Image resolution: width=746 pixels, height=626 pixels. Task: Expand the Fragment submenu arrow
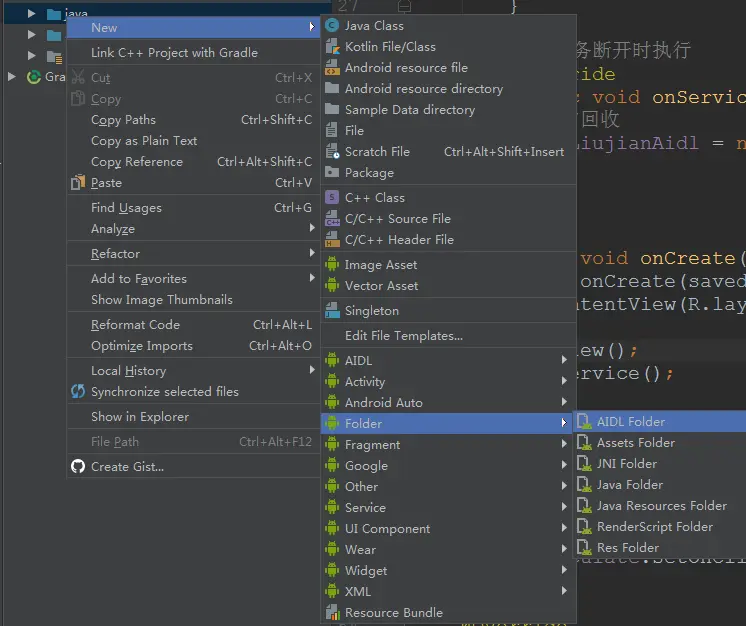(x=564, y=444)
